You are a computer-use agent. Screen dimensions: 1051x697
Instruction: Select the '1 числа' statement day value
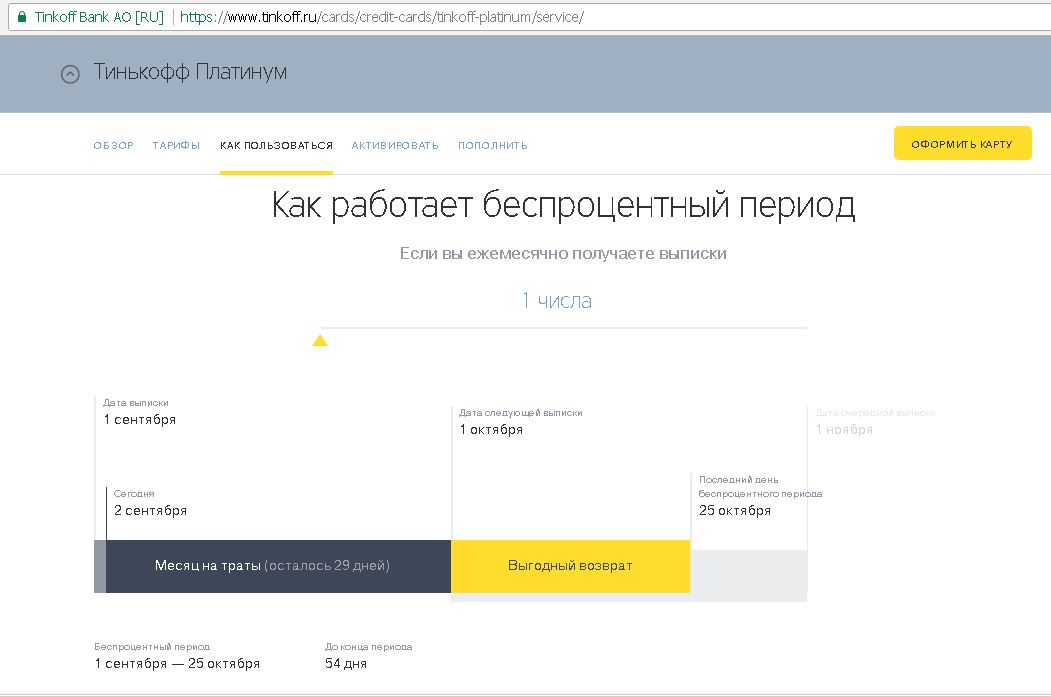click(x=557, y=301)
